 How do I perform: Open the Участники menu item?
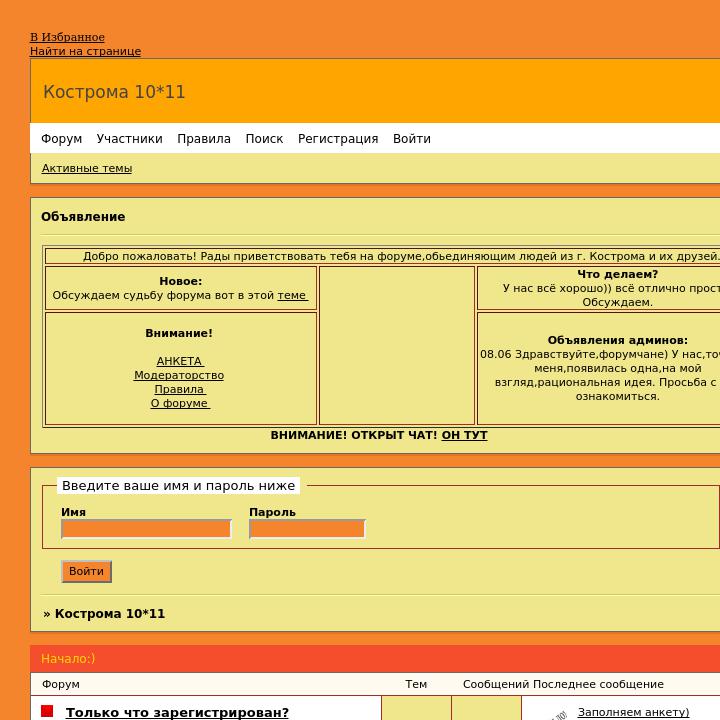coord(129,139)
